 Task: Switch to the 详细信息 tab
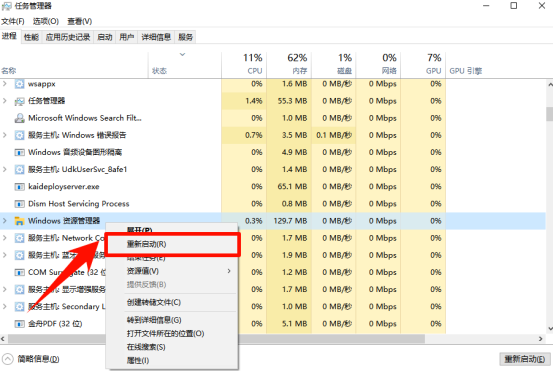[156, 37]
